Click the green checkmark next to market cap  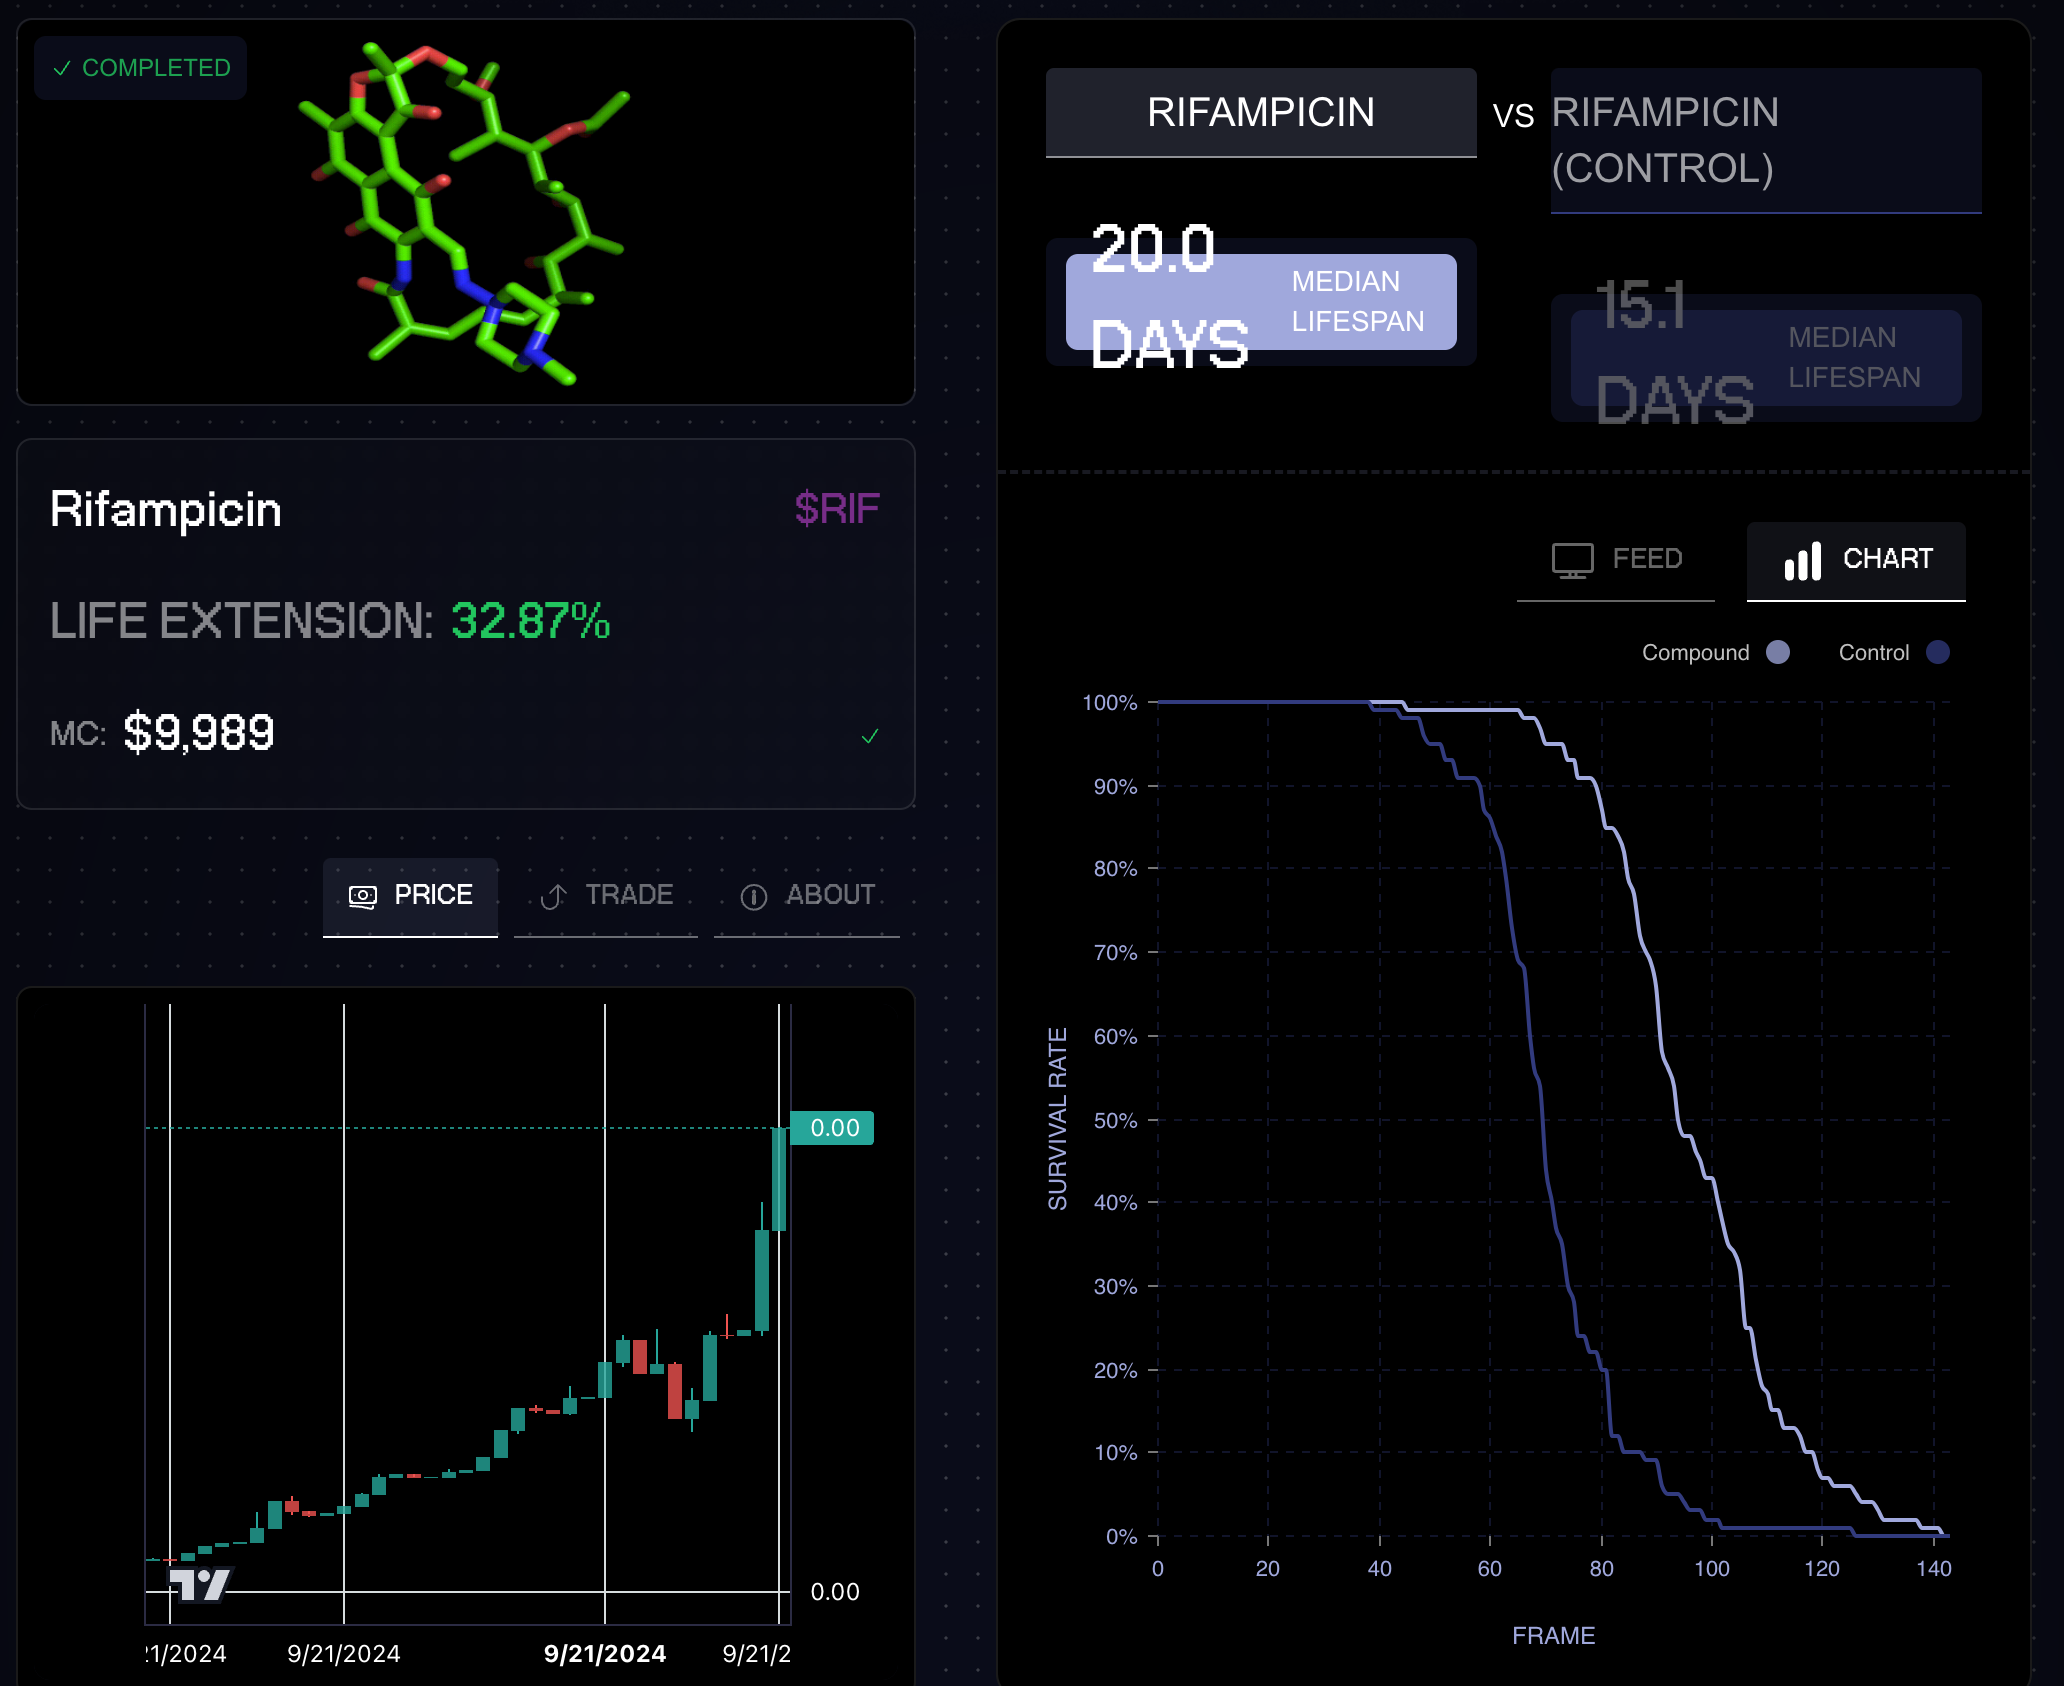pos(870,736)
